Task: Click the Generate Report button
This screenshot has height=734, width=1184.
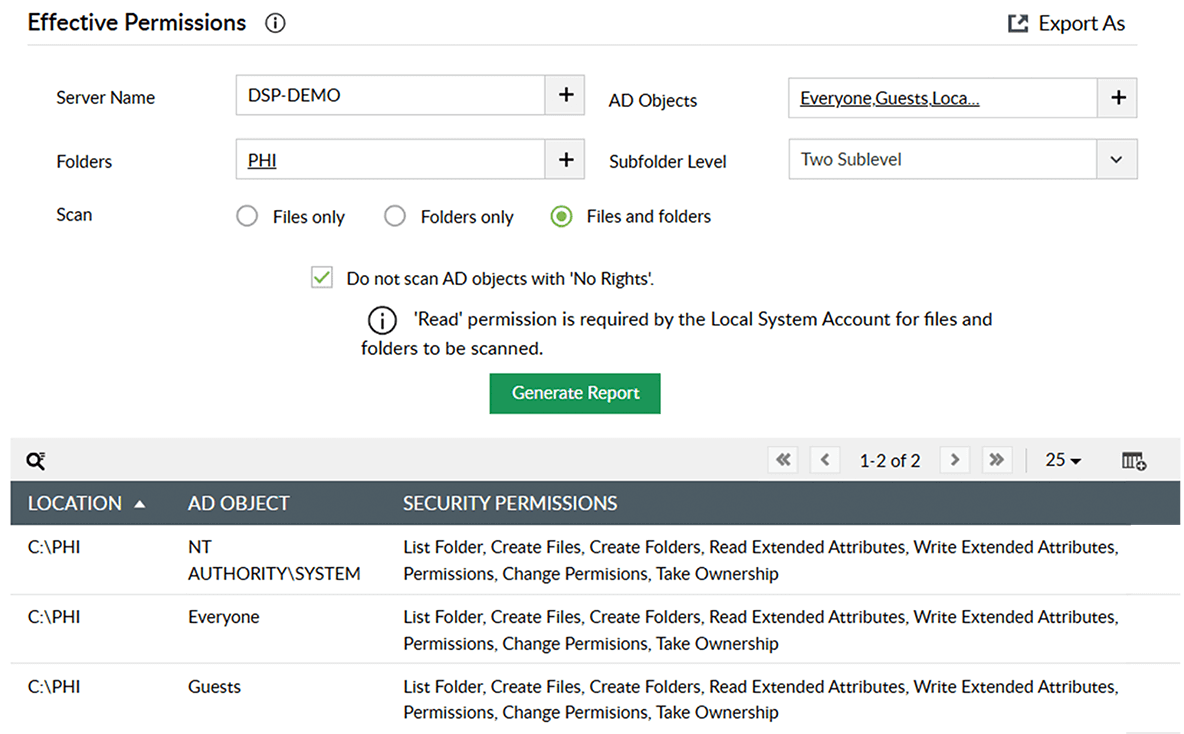Action: click(575, 393)
